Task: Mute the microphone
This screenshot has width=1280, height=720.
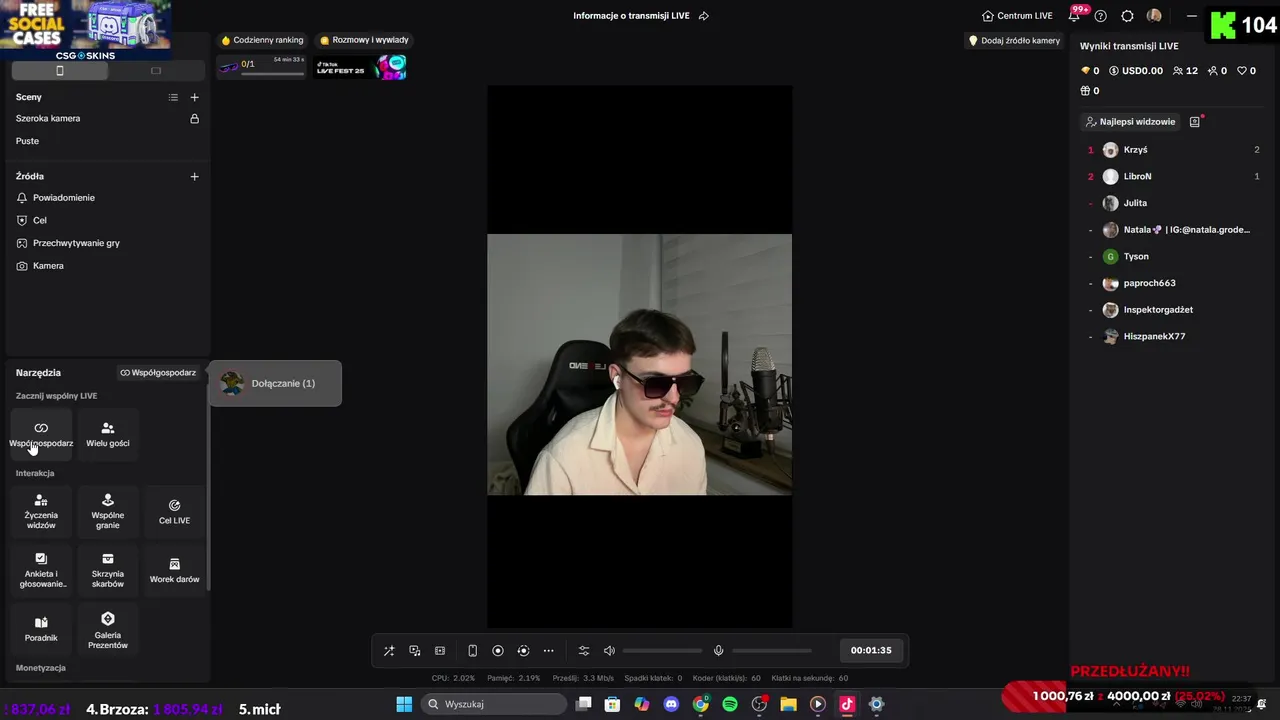Action: pos(718,651)
